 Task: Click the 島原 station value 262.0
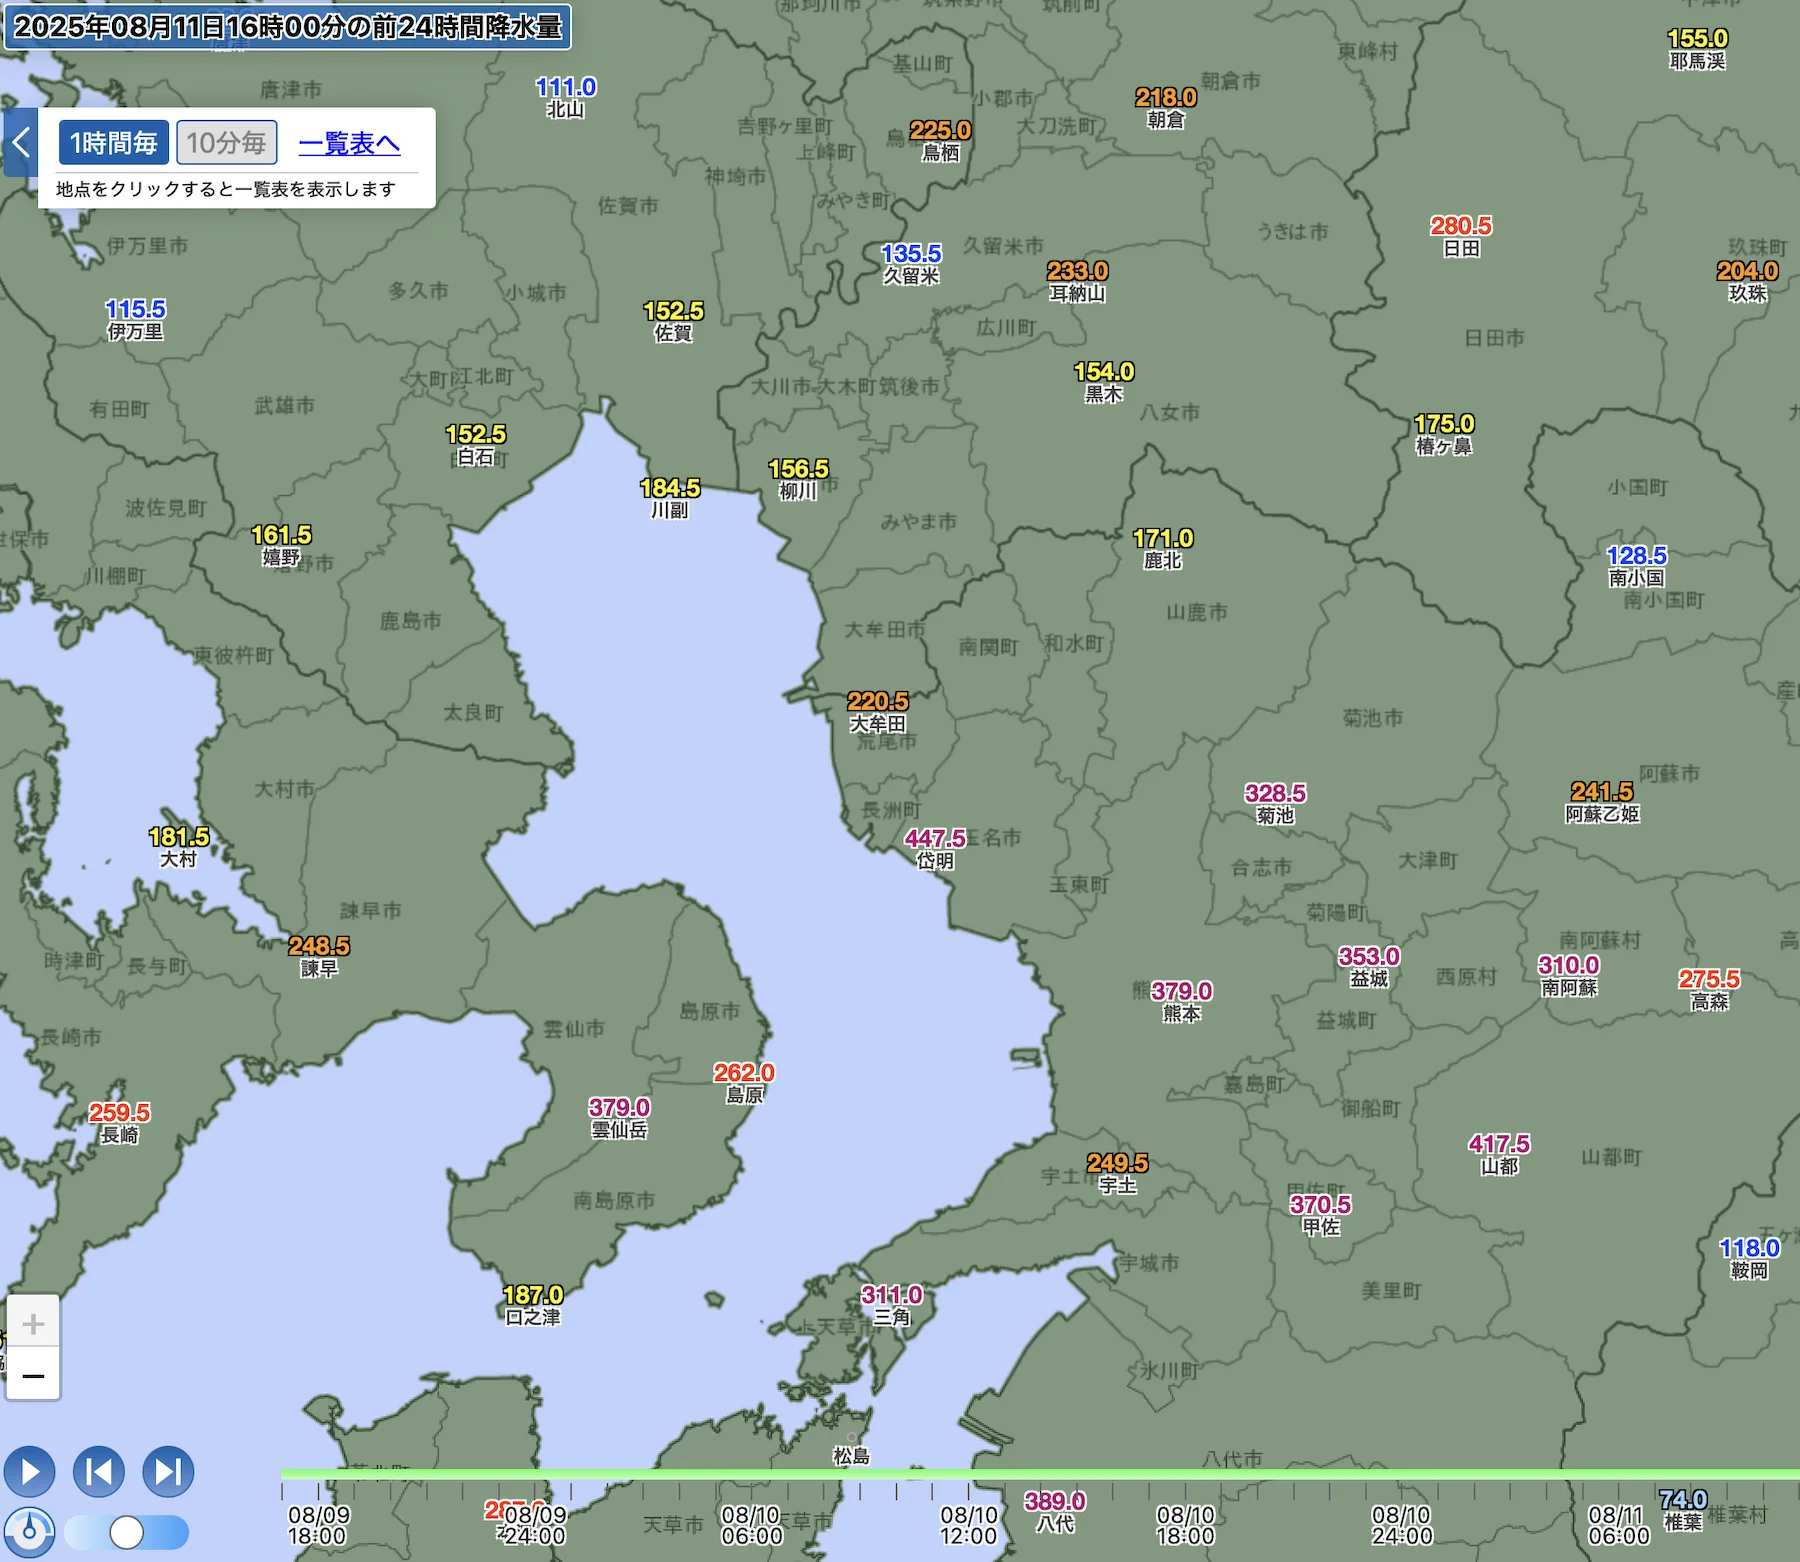[x=744, y=1073]
